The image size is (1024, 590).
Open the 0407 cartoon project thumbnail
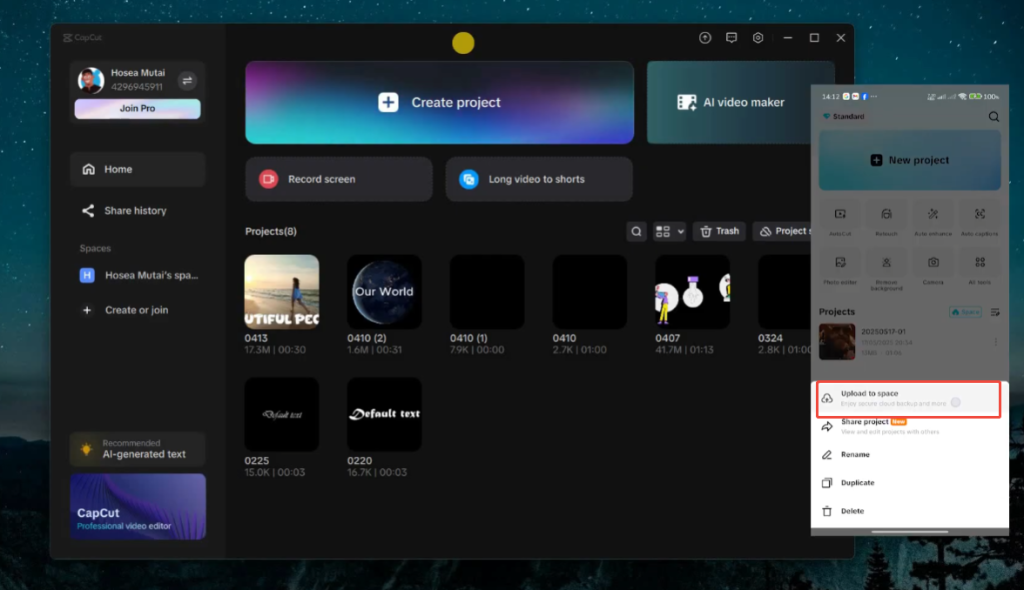pos(692,291)
